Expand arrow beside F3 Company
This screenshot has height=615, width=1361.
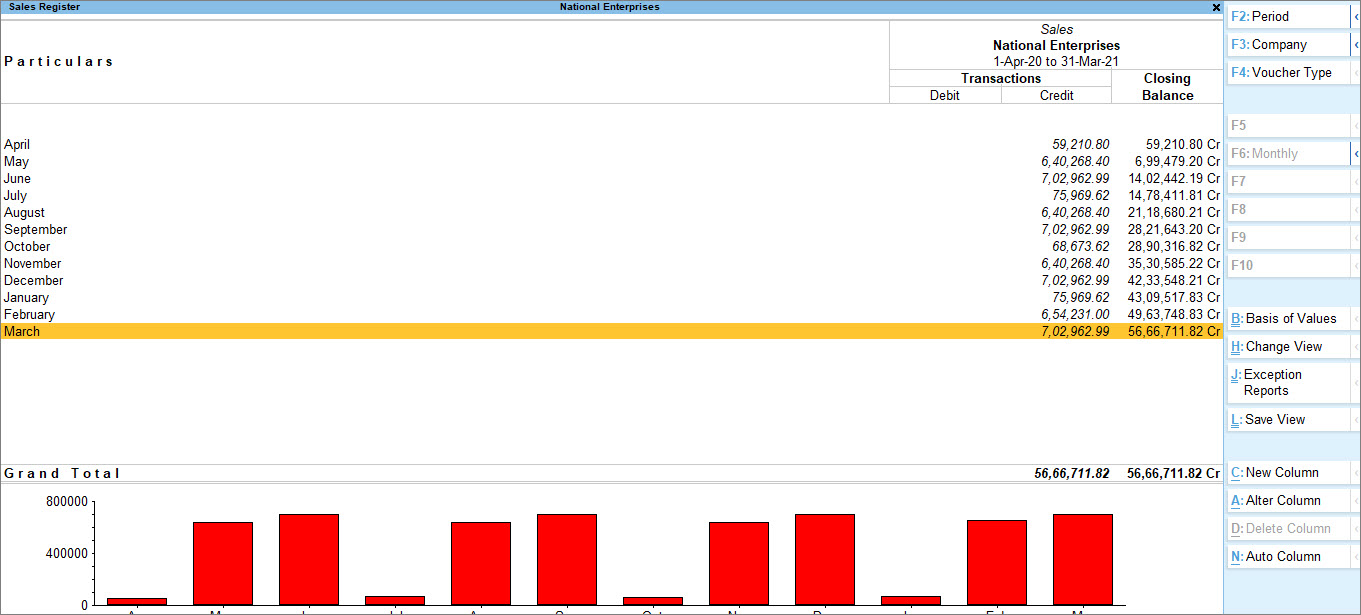tap(1355, 45)
